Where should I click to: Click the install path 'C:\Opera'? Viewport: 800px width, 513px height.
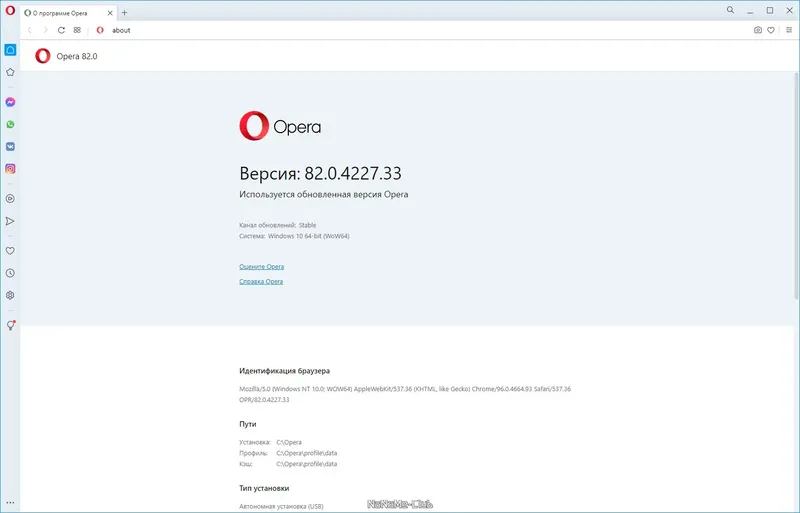[x=289, y=443]
